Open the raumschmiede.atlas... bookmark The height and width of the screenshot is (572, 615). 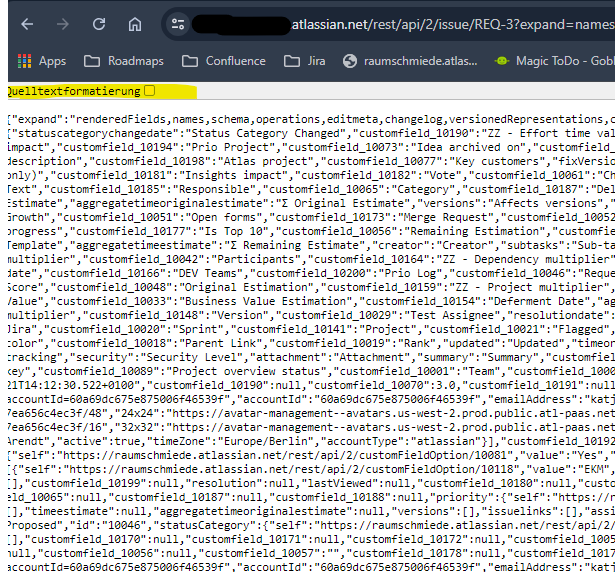pyautogui.click(x=410, y=61)
